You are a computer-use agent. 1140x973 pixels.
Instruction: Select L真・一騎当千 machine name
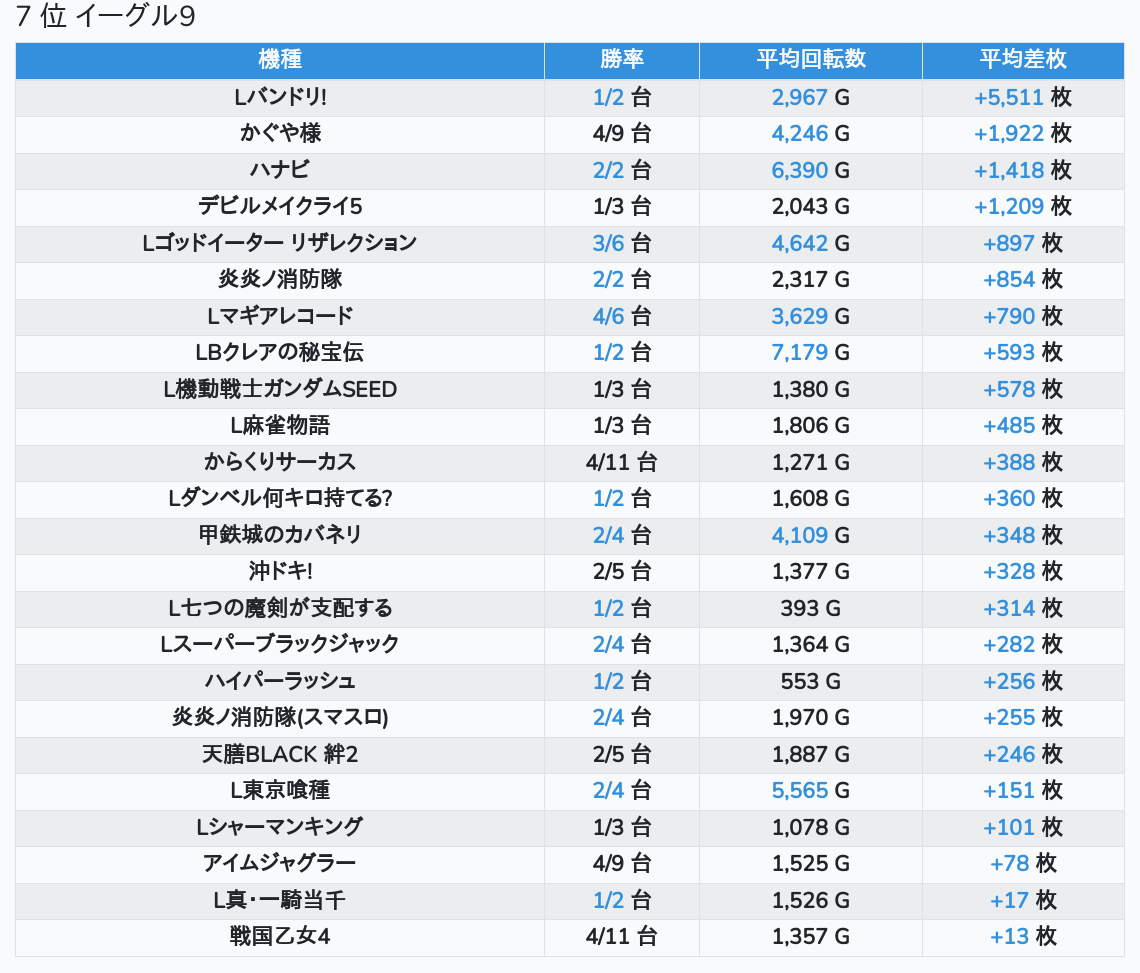pyautogui.click(x=280, y=900)
